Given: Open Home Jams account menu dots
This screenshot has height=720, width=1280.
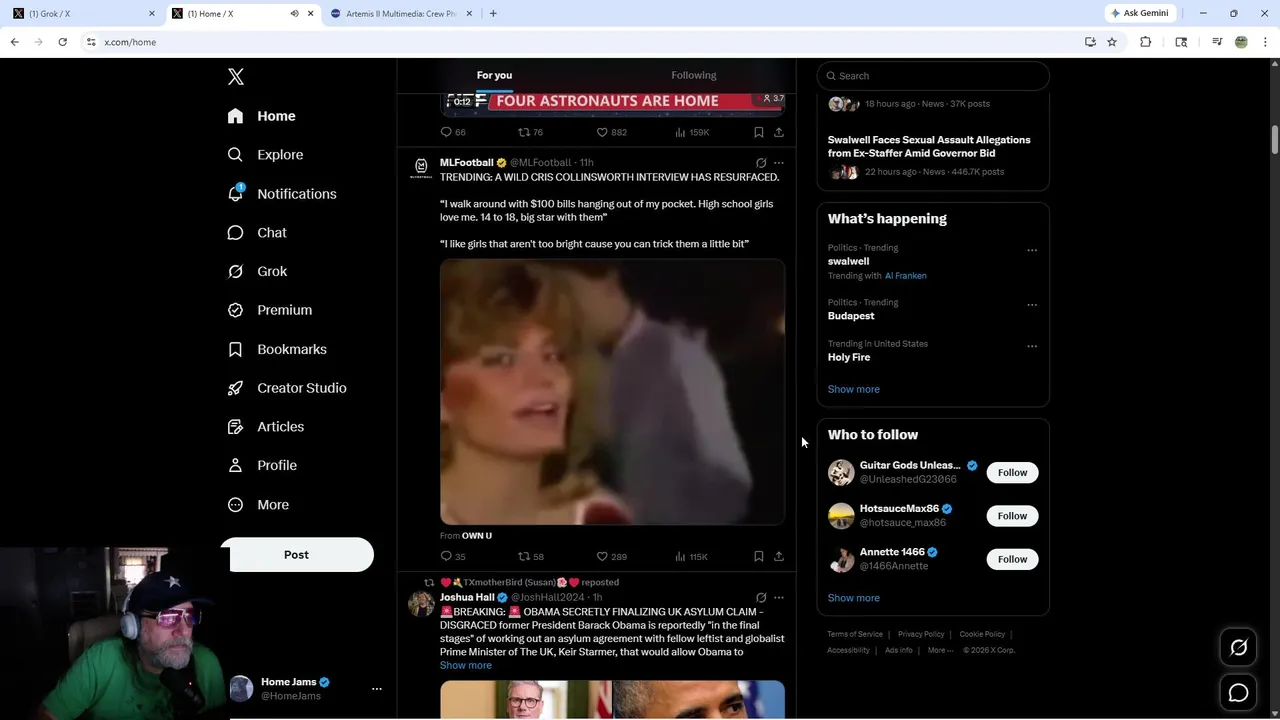Looking at the screenshot, I should [x=377, y=689].
